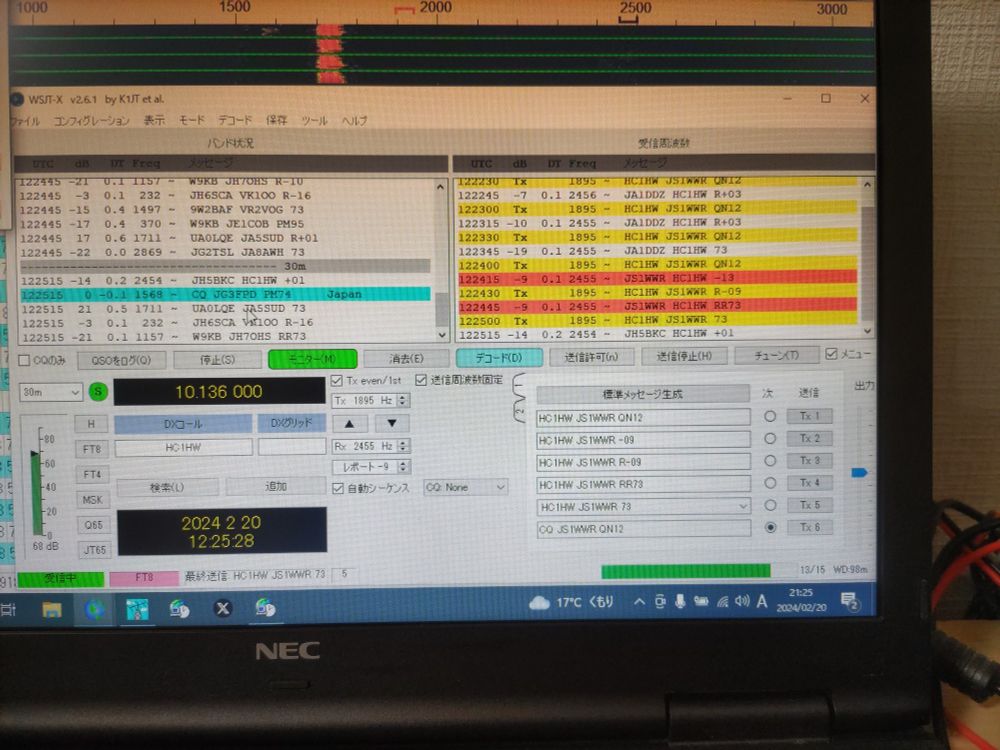The width and height of the screenshot is (1000, 750).
Task: Click the 送信許可(n) button
Action: pos(591,357)
